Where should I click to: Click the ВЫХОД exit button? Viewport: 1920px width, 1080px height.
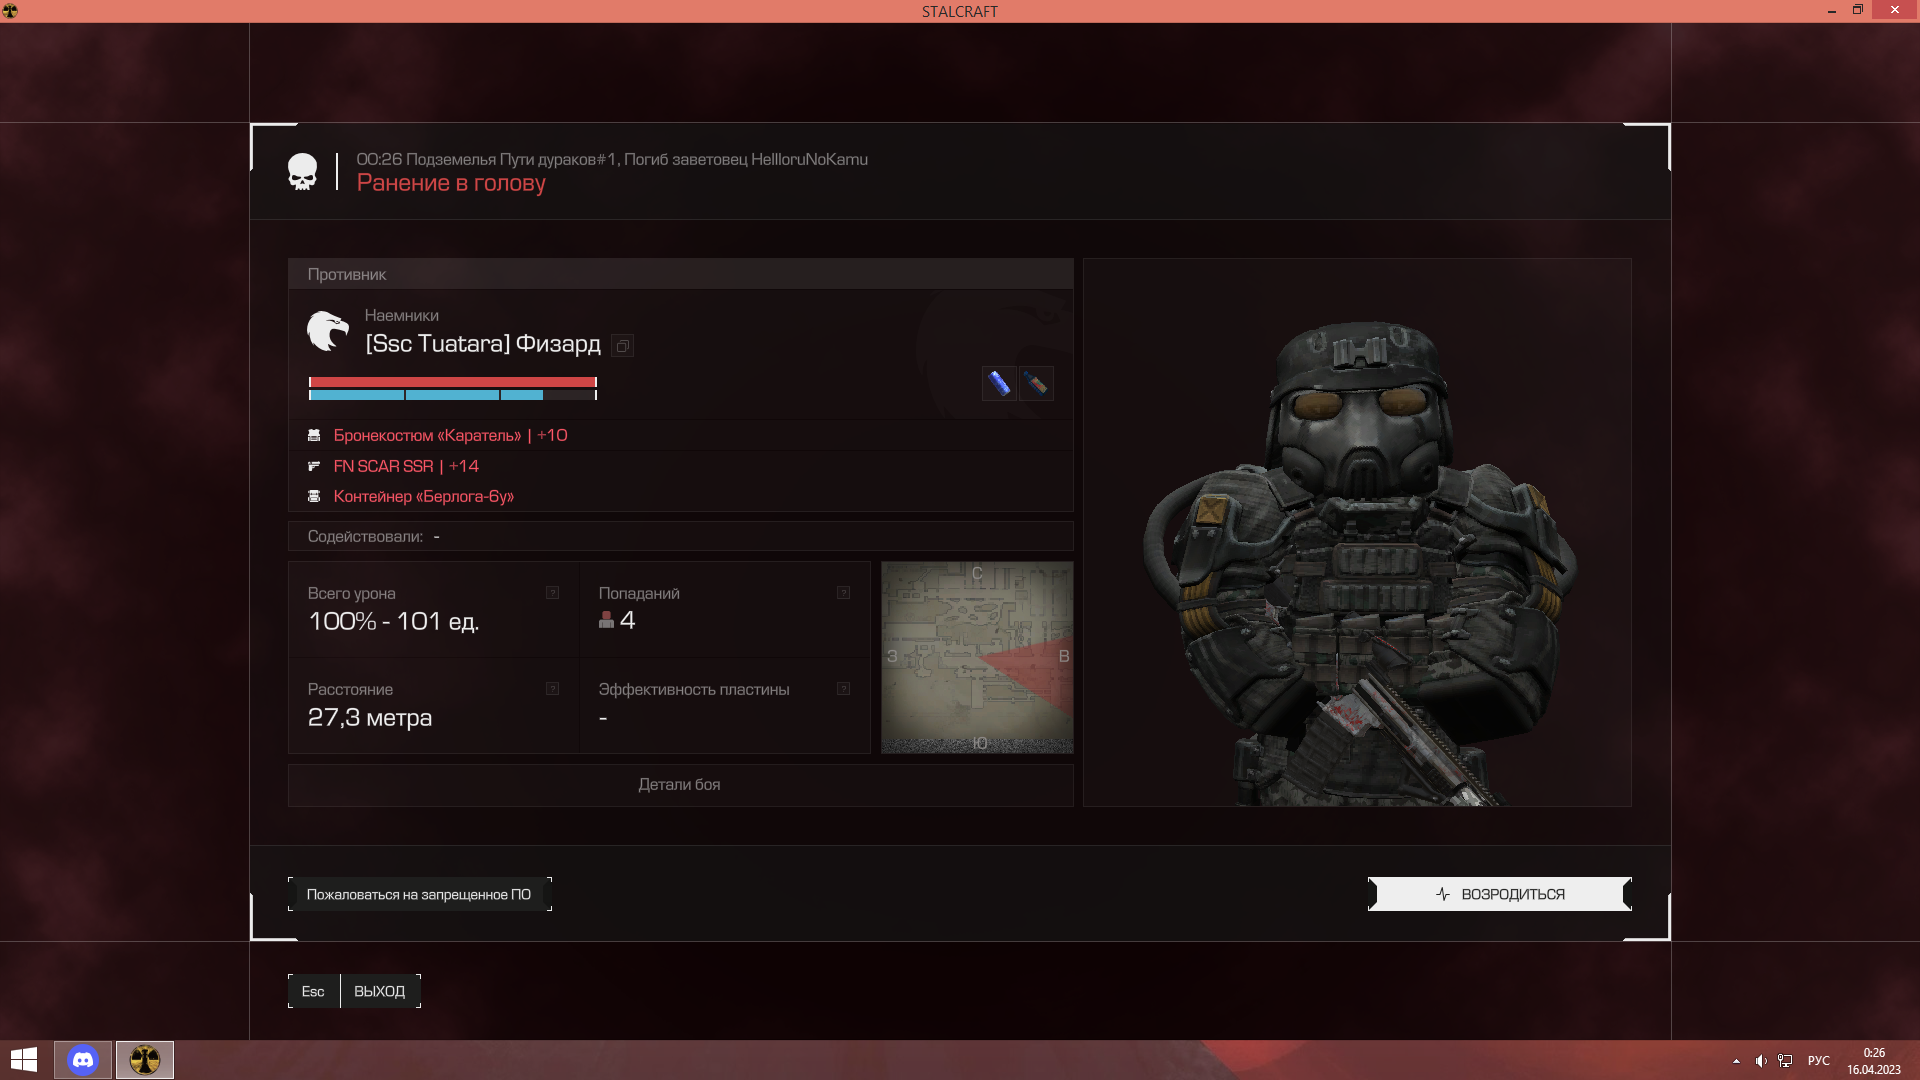pyautogui.click(x=379, y=991)
